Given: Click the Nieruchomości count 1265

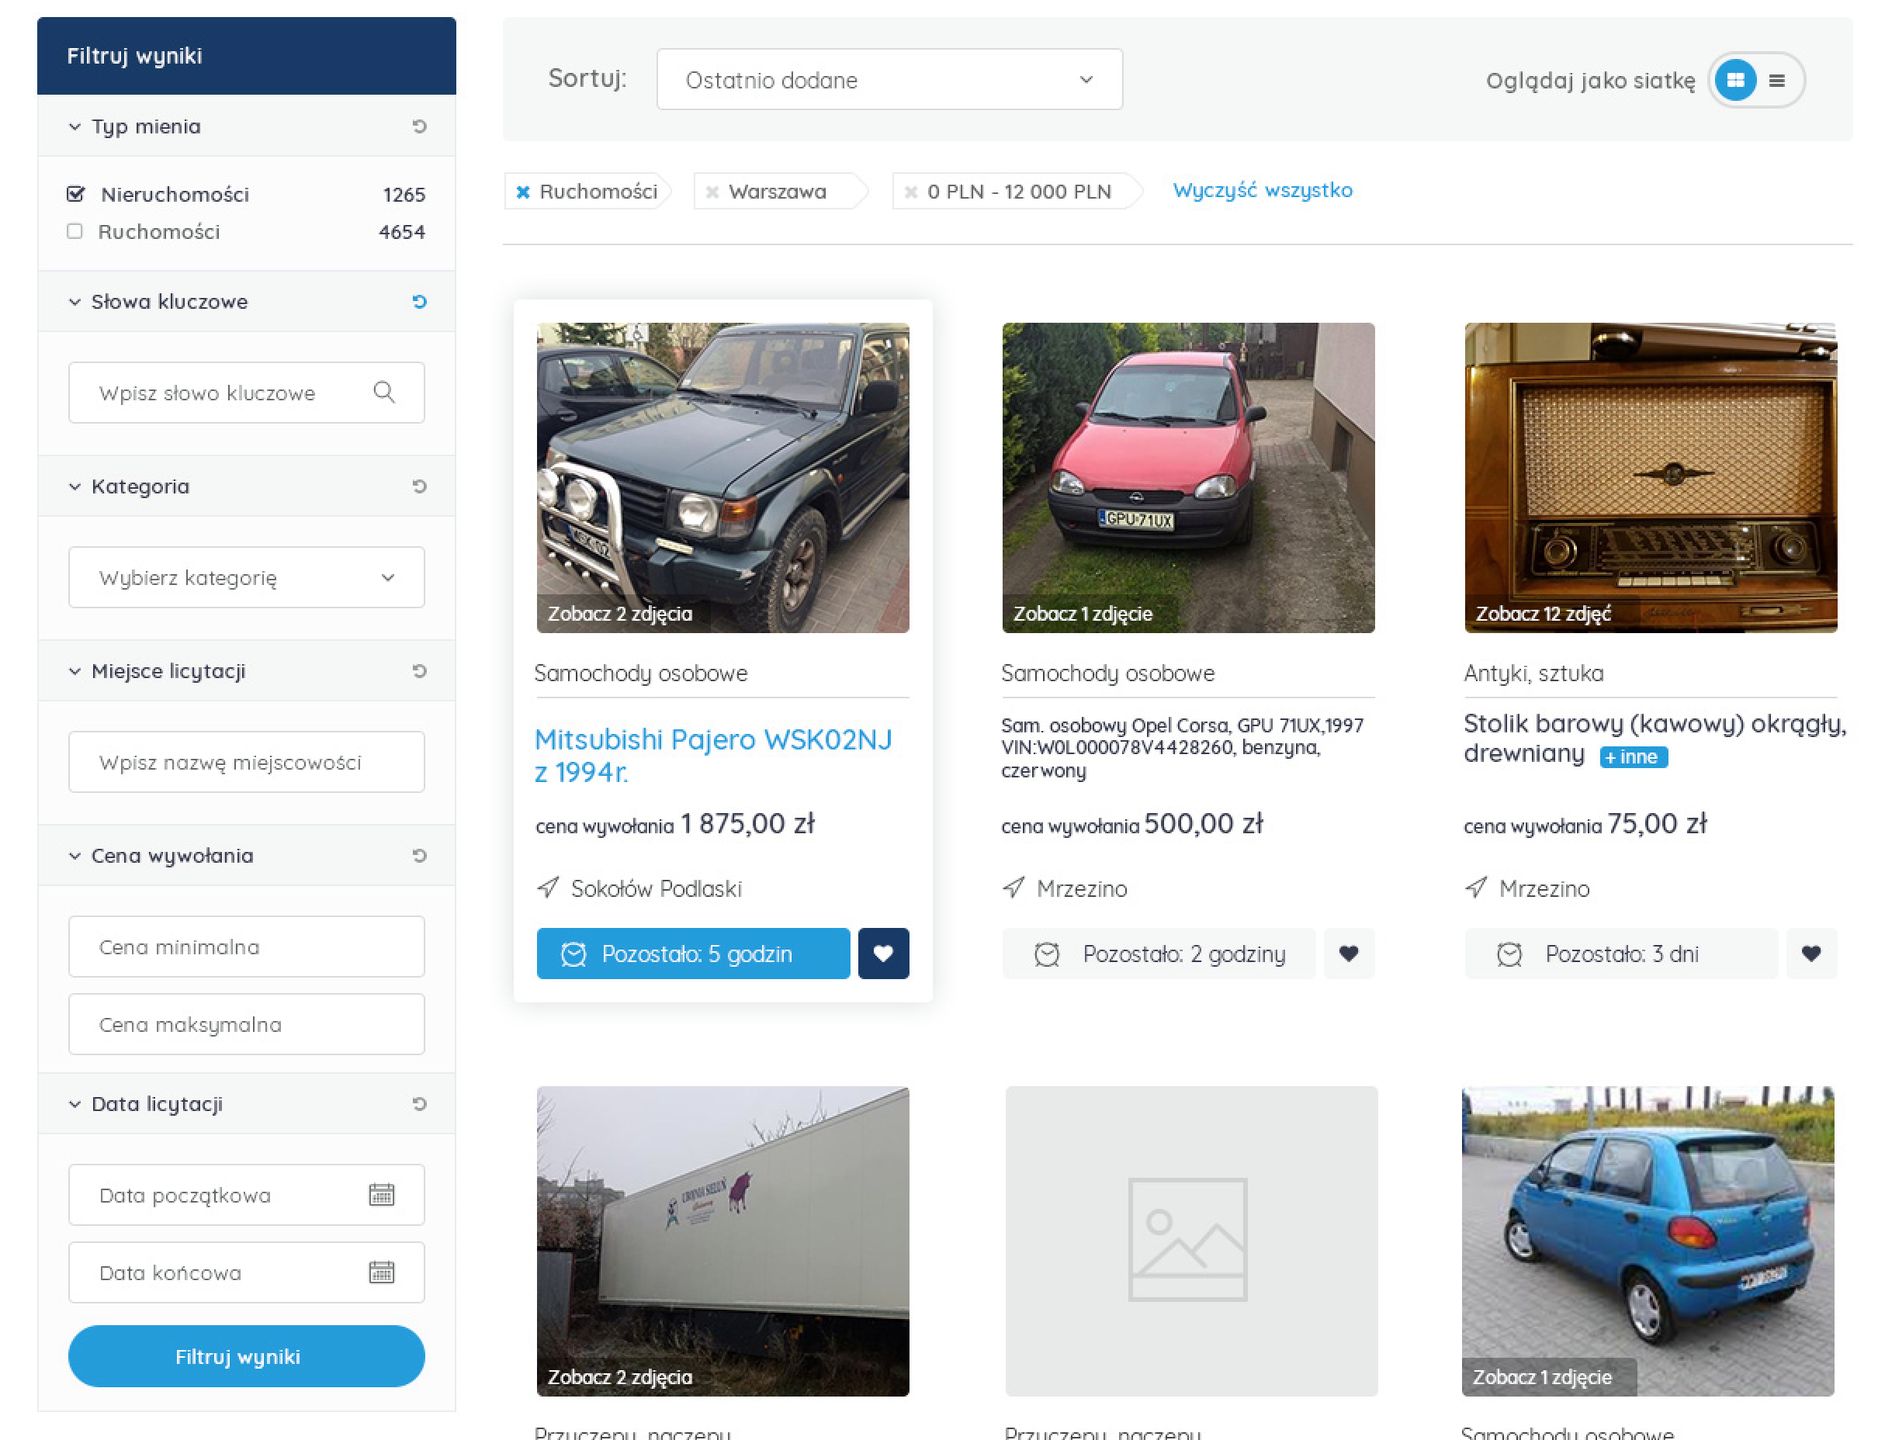Looking at the screenshot, I should [404, 194].
